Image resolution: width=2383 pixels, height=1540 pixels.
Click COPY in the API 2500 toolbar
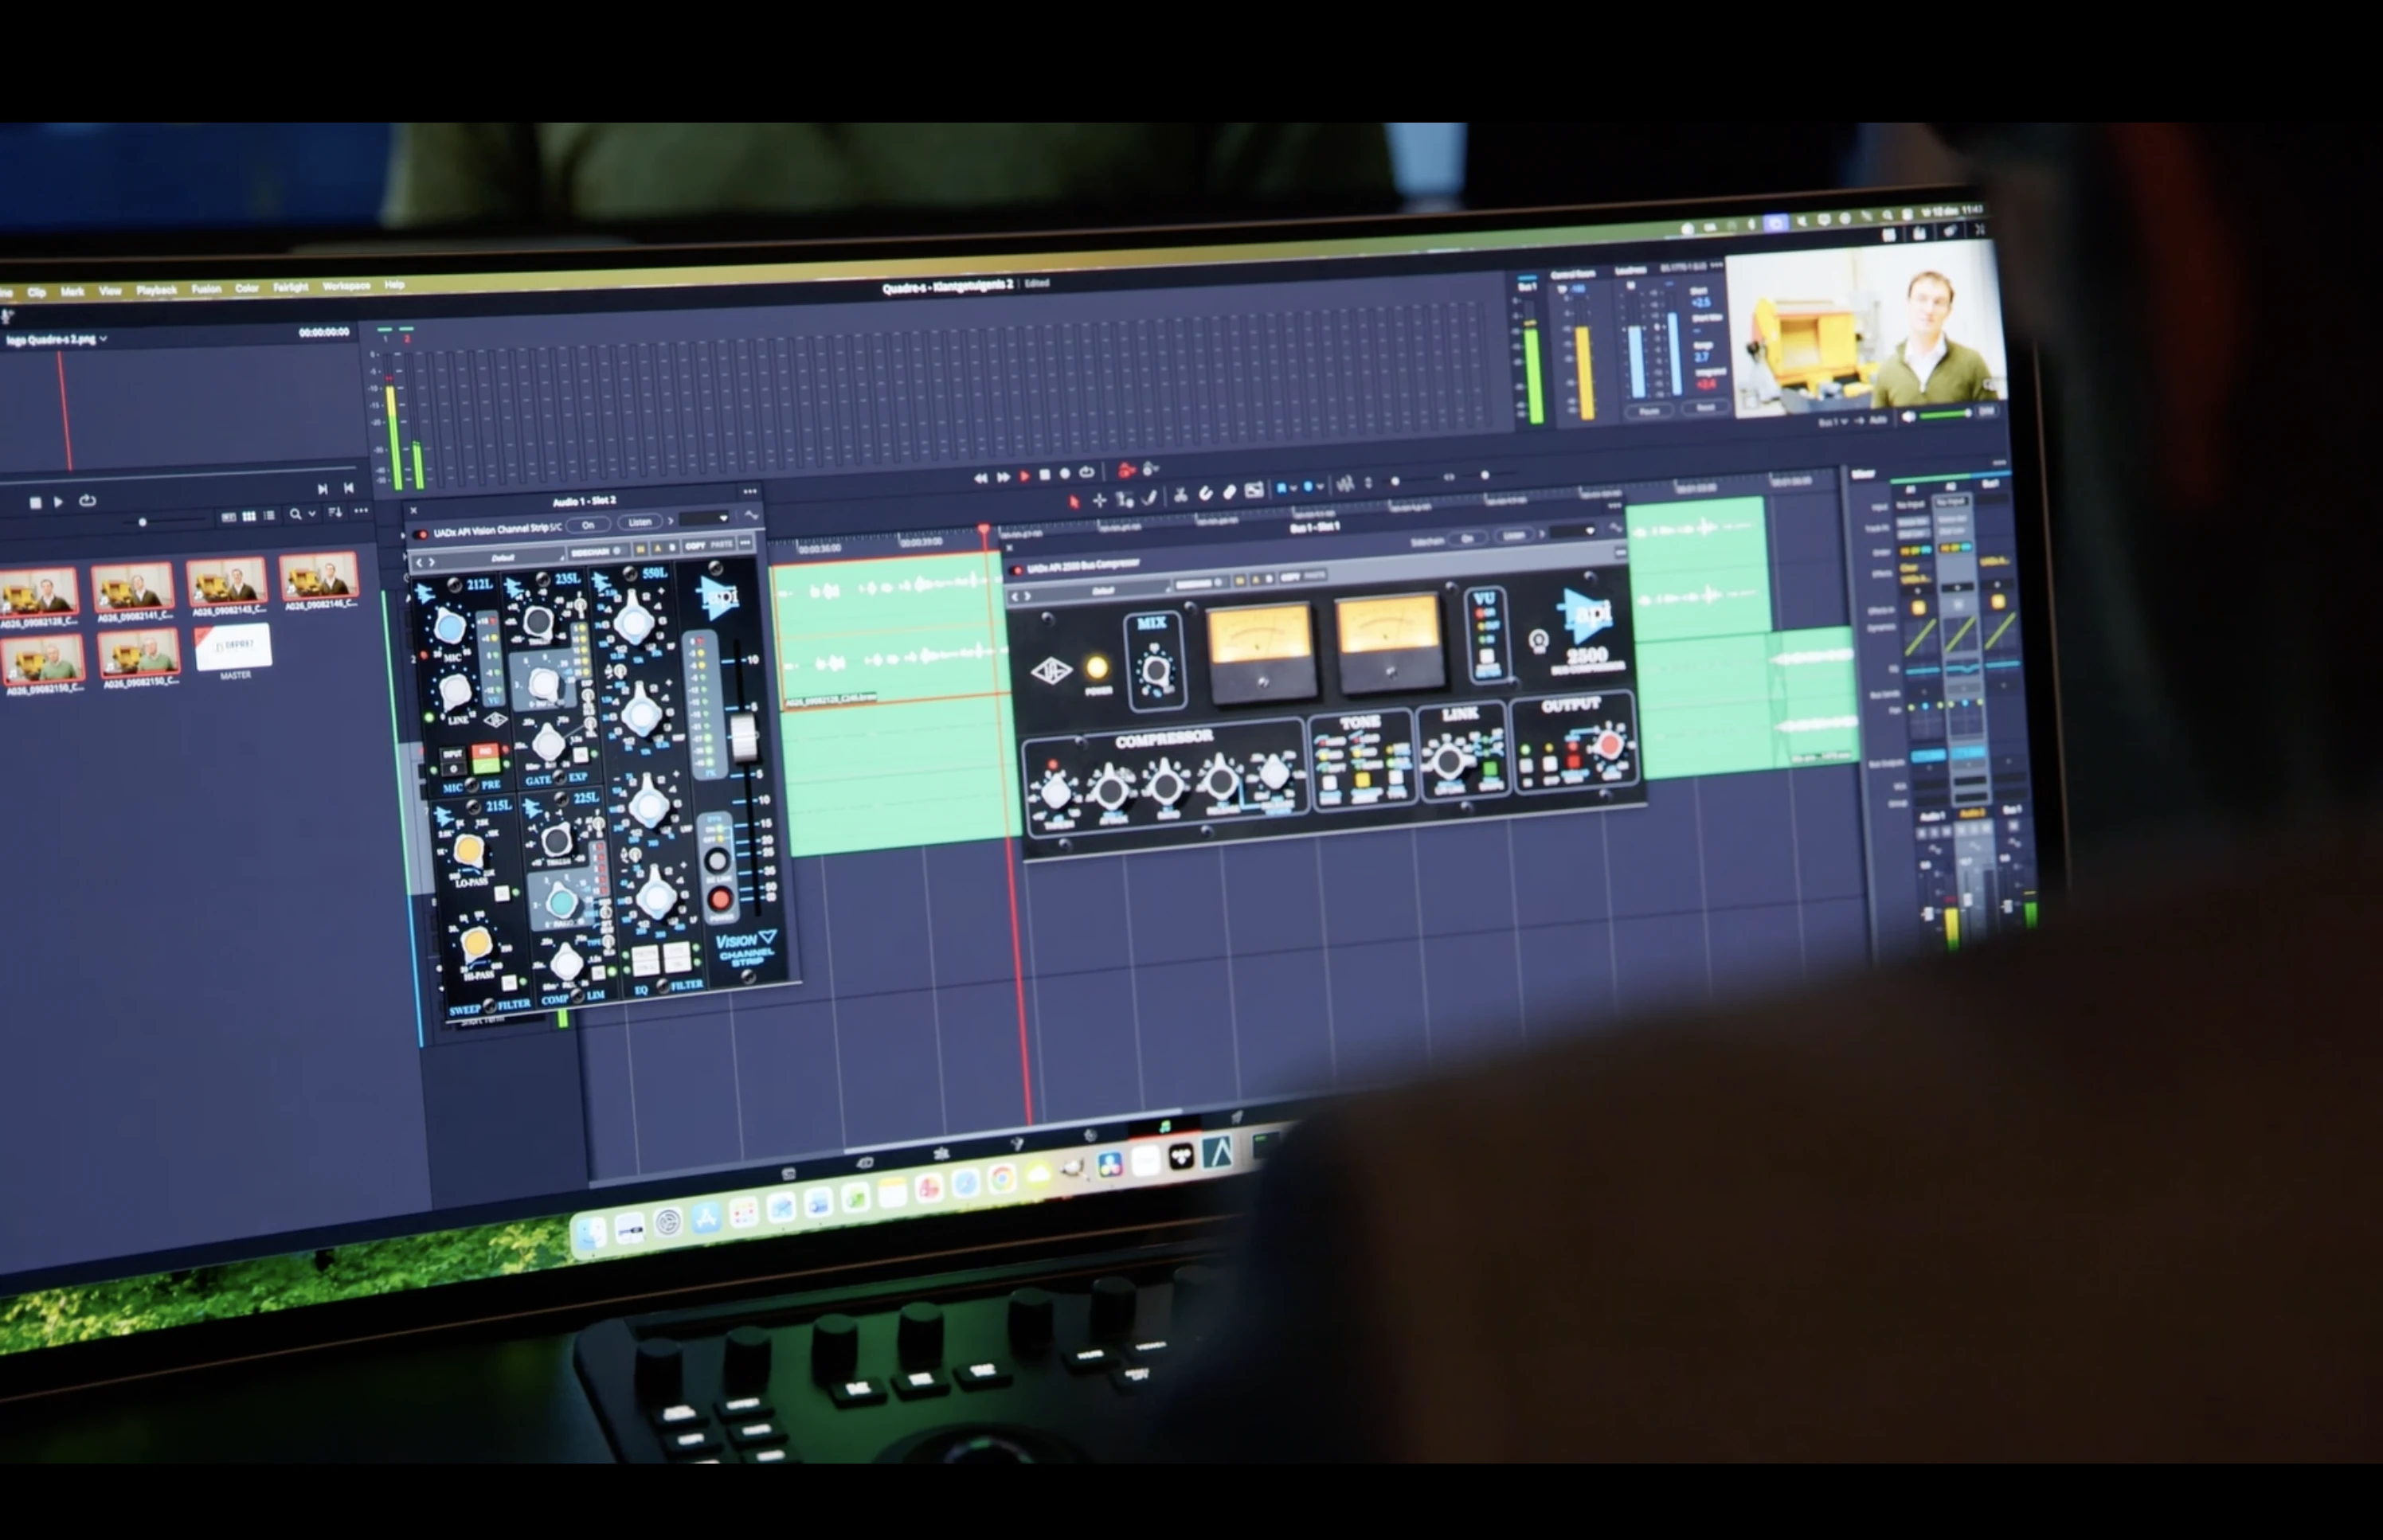click(1290, 577)
